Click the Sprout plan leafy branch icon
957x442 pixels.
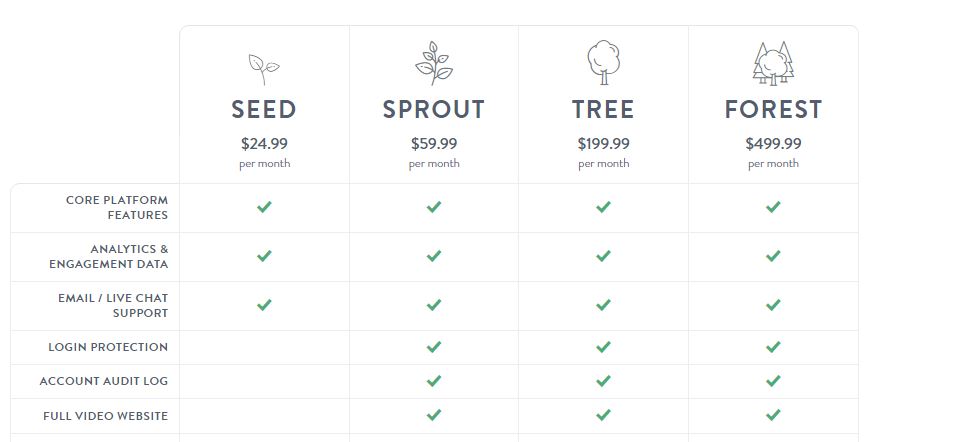[x=434, y=63]
